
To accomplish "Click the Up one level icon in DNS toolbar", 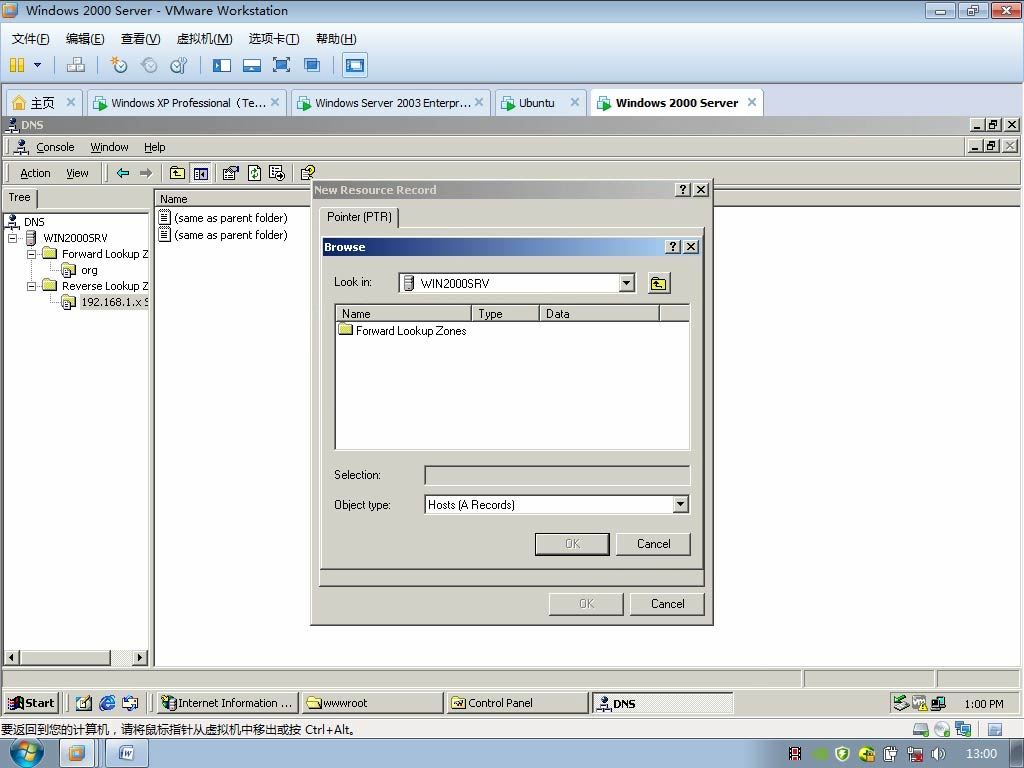I will (177, 173).
